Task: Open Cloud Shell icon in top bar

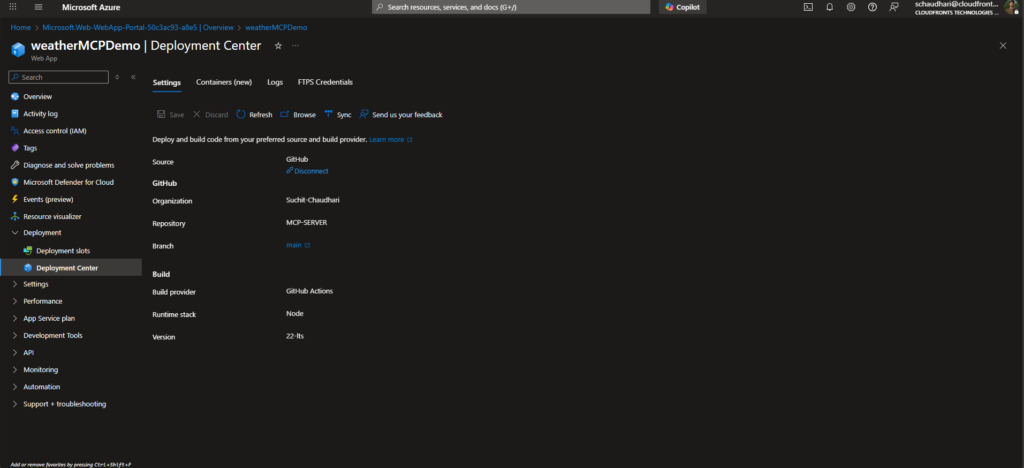Action: (x=808, y=7)
